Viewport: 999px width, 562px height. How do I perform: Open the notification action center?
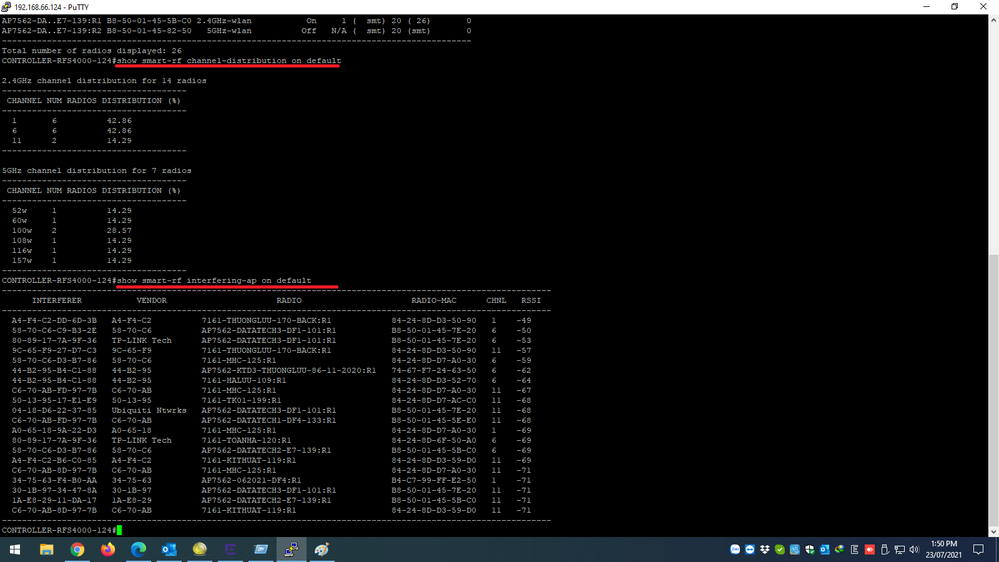click(x=978, y=550)
